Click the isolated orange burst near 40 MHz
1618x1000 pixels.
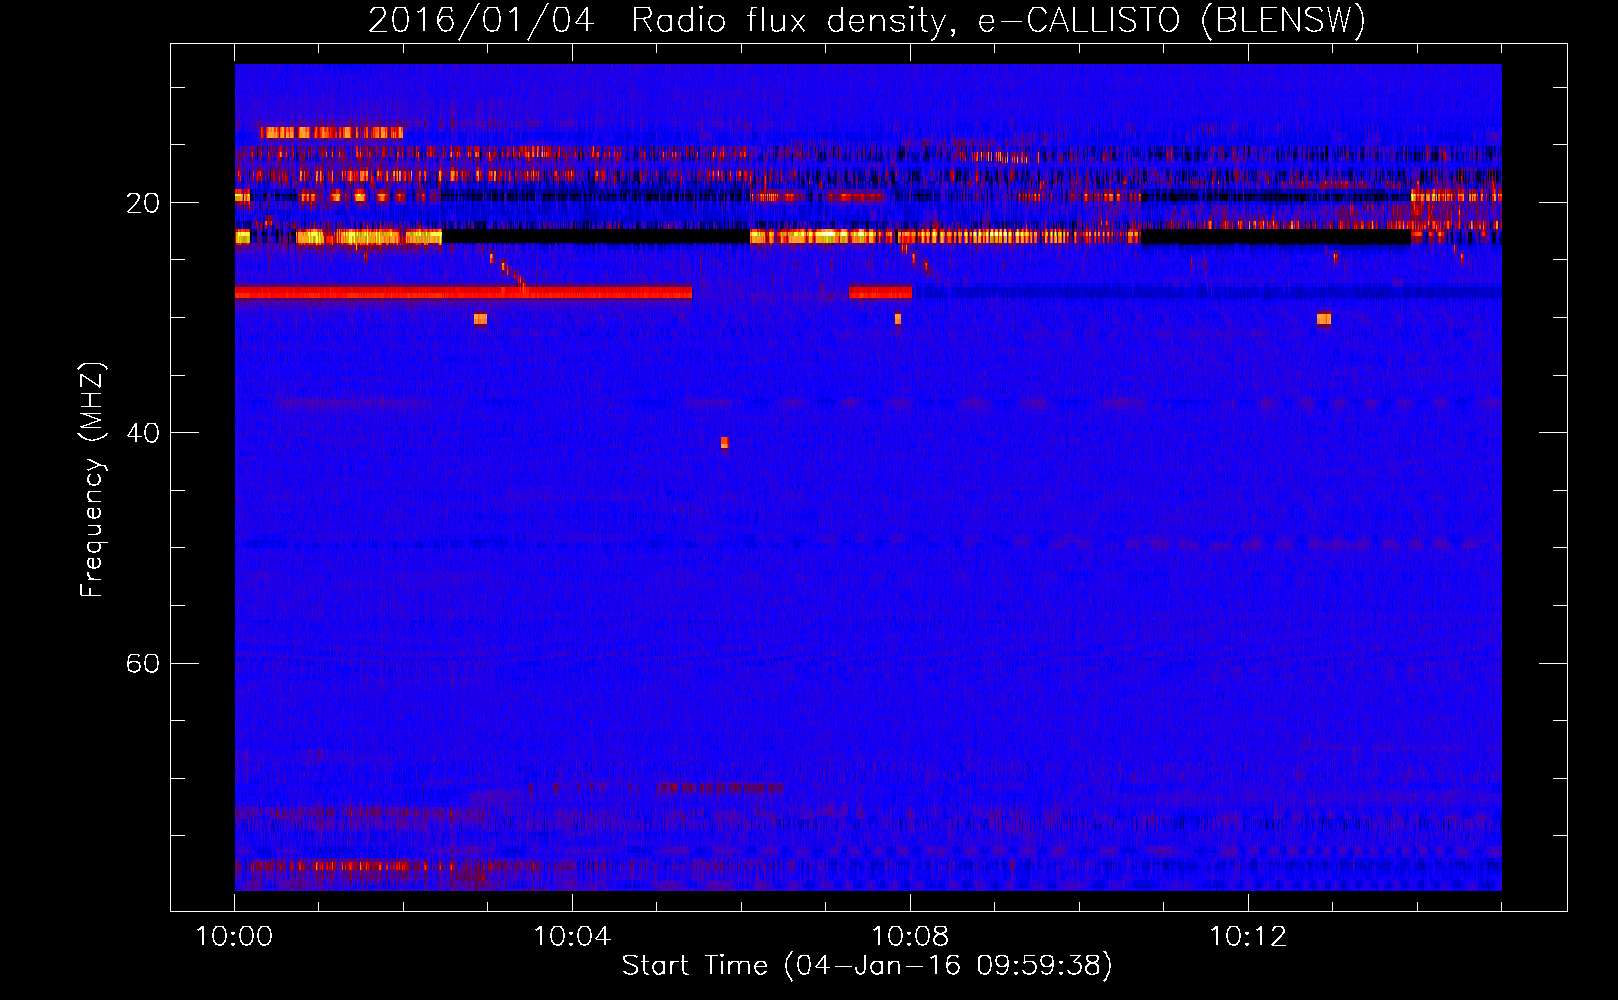pos(724,443)
